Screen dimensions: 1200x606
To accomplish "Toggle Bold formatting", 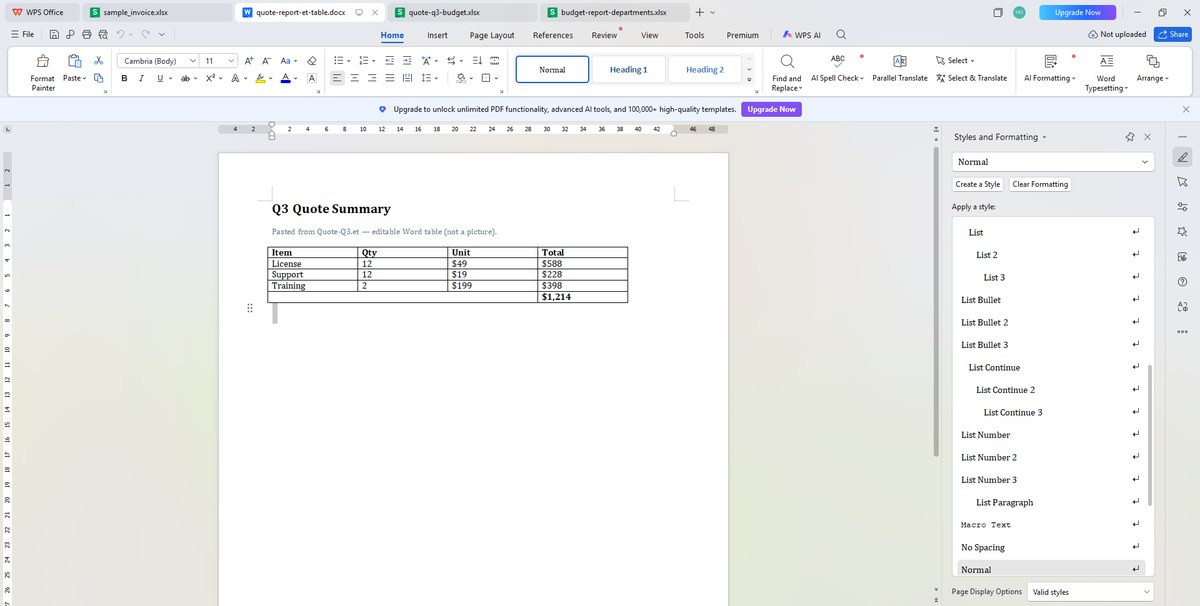I will pyautogui.click(x=125, y=78).
